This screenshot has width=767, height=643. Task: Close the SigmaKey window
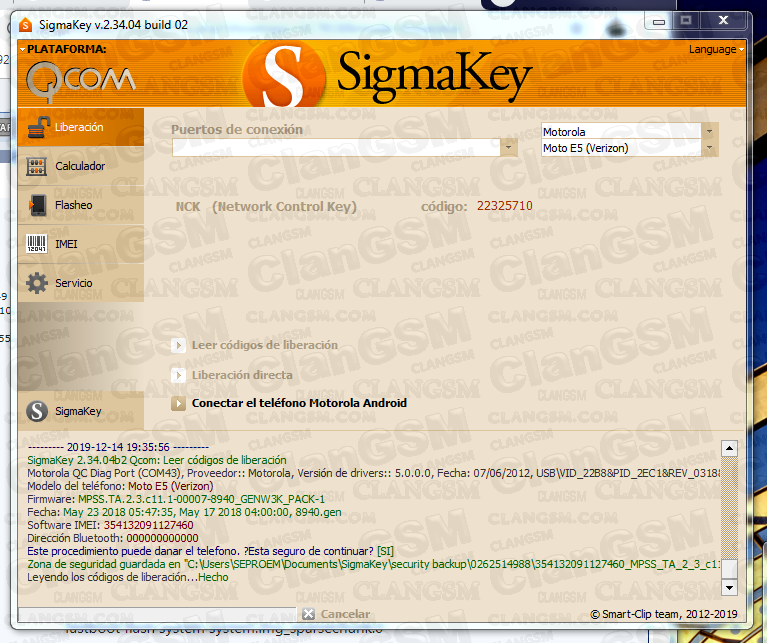(724, 21)
